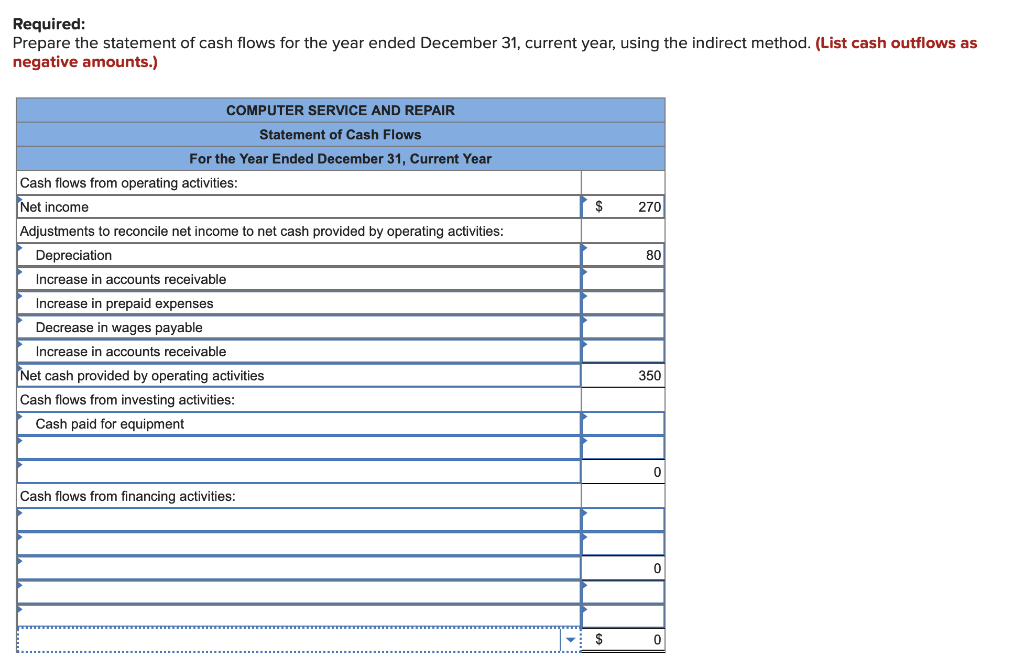Select the blank row under Cash paid for equipment

[x=297, y=447]
